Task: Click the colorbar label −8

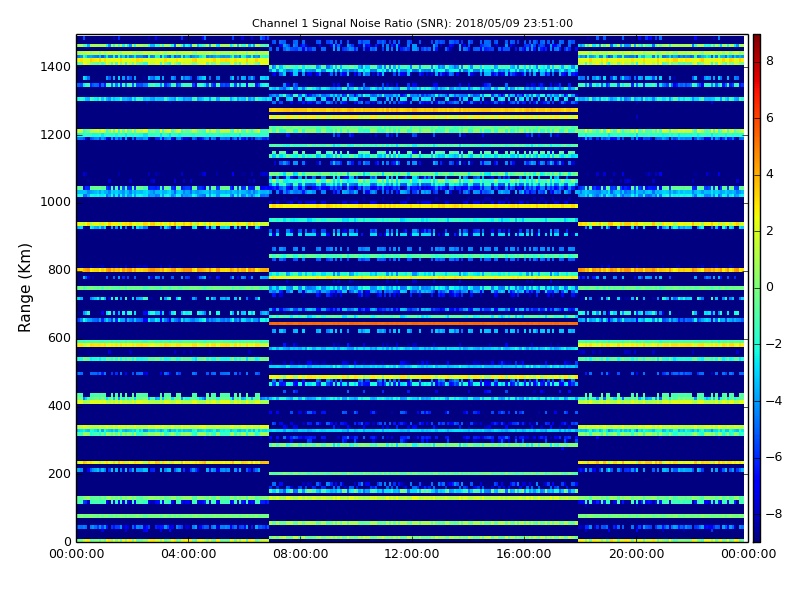Action: 774,514
